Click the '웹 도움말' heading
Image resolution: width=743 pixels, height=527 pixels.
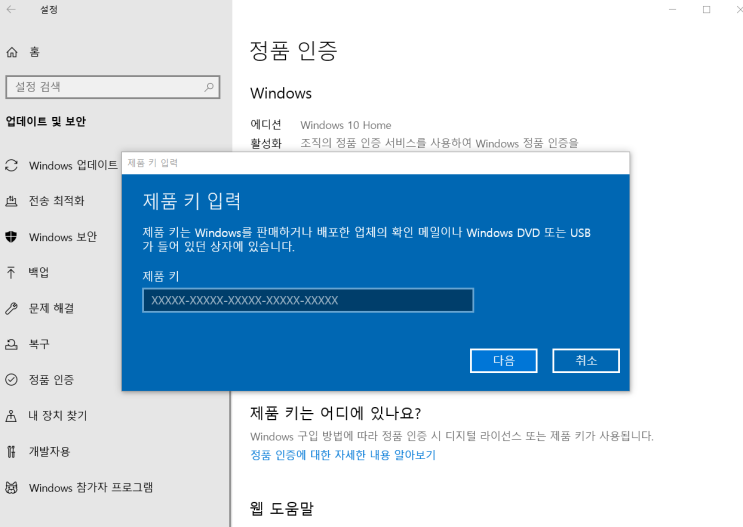[282, 509]
